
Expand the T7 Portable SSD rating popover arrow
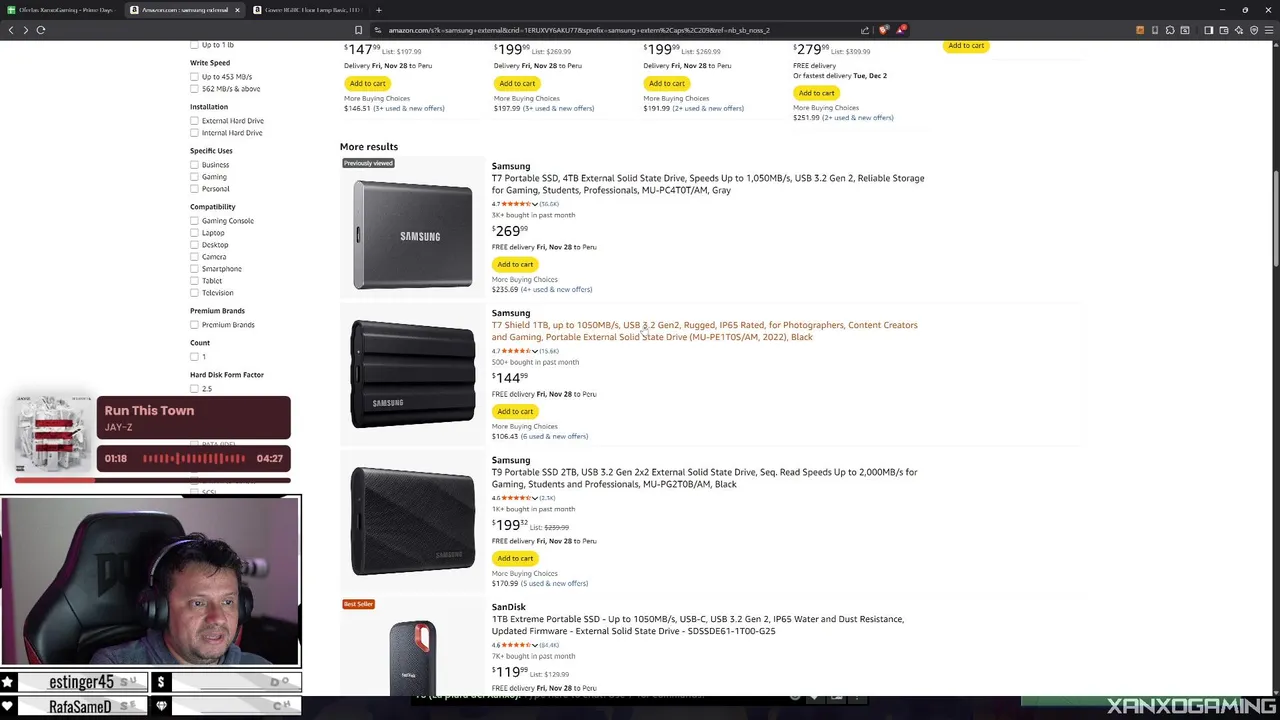click(x=535, y=204)
